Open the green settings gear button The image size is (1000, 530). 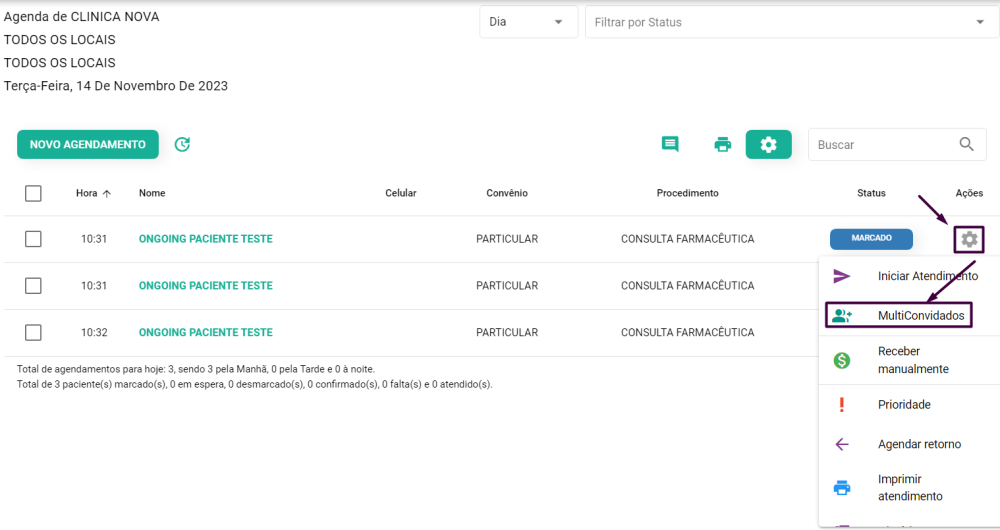click(768, 144)
